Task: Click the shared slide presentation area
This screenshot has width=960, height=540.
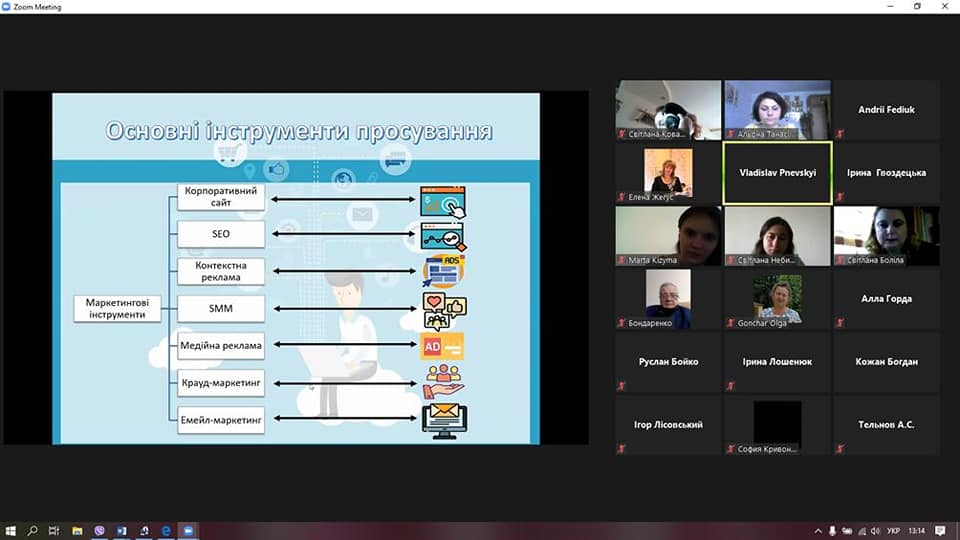Action: click(296, 268)
